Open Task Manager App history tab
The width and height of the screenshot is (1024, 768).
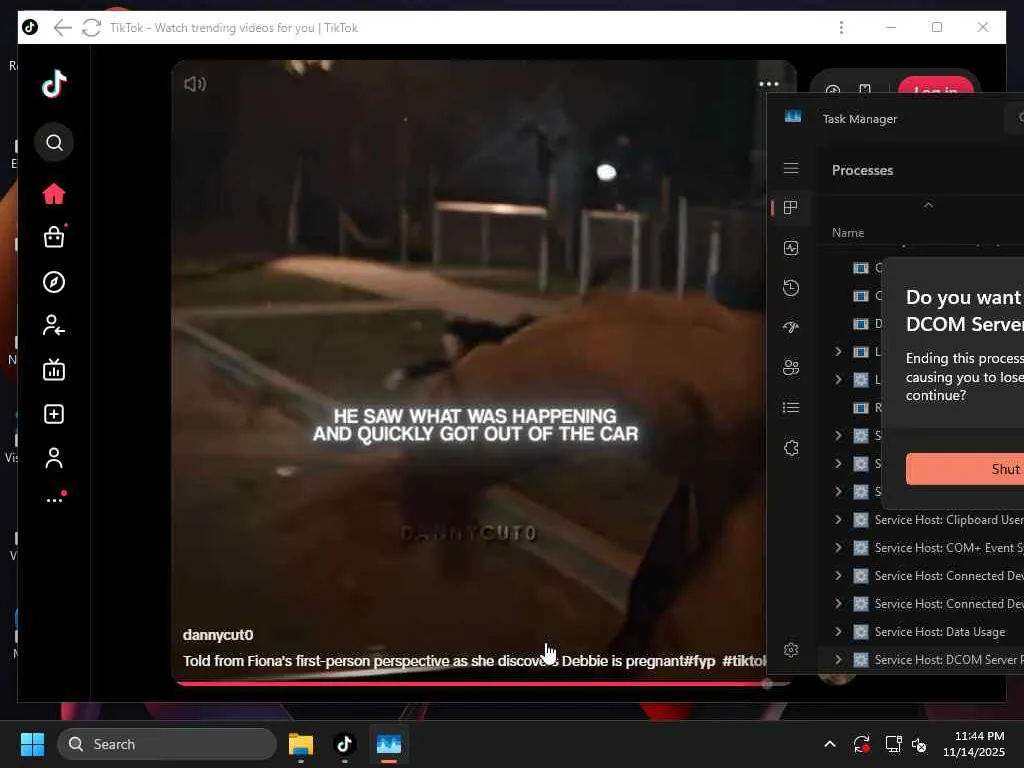791,287
